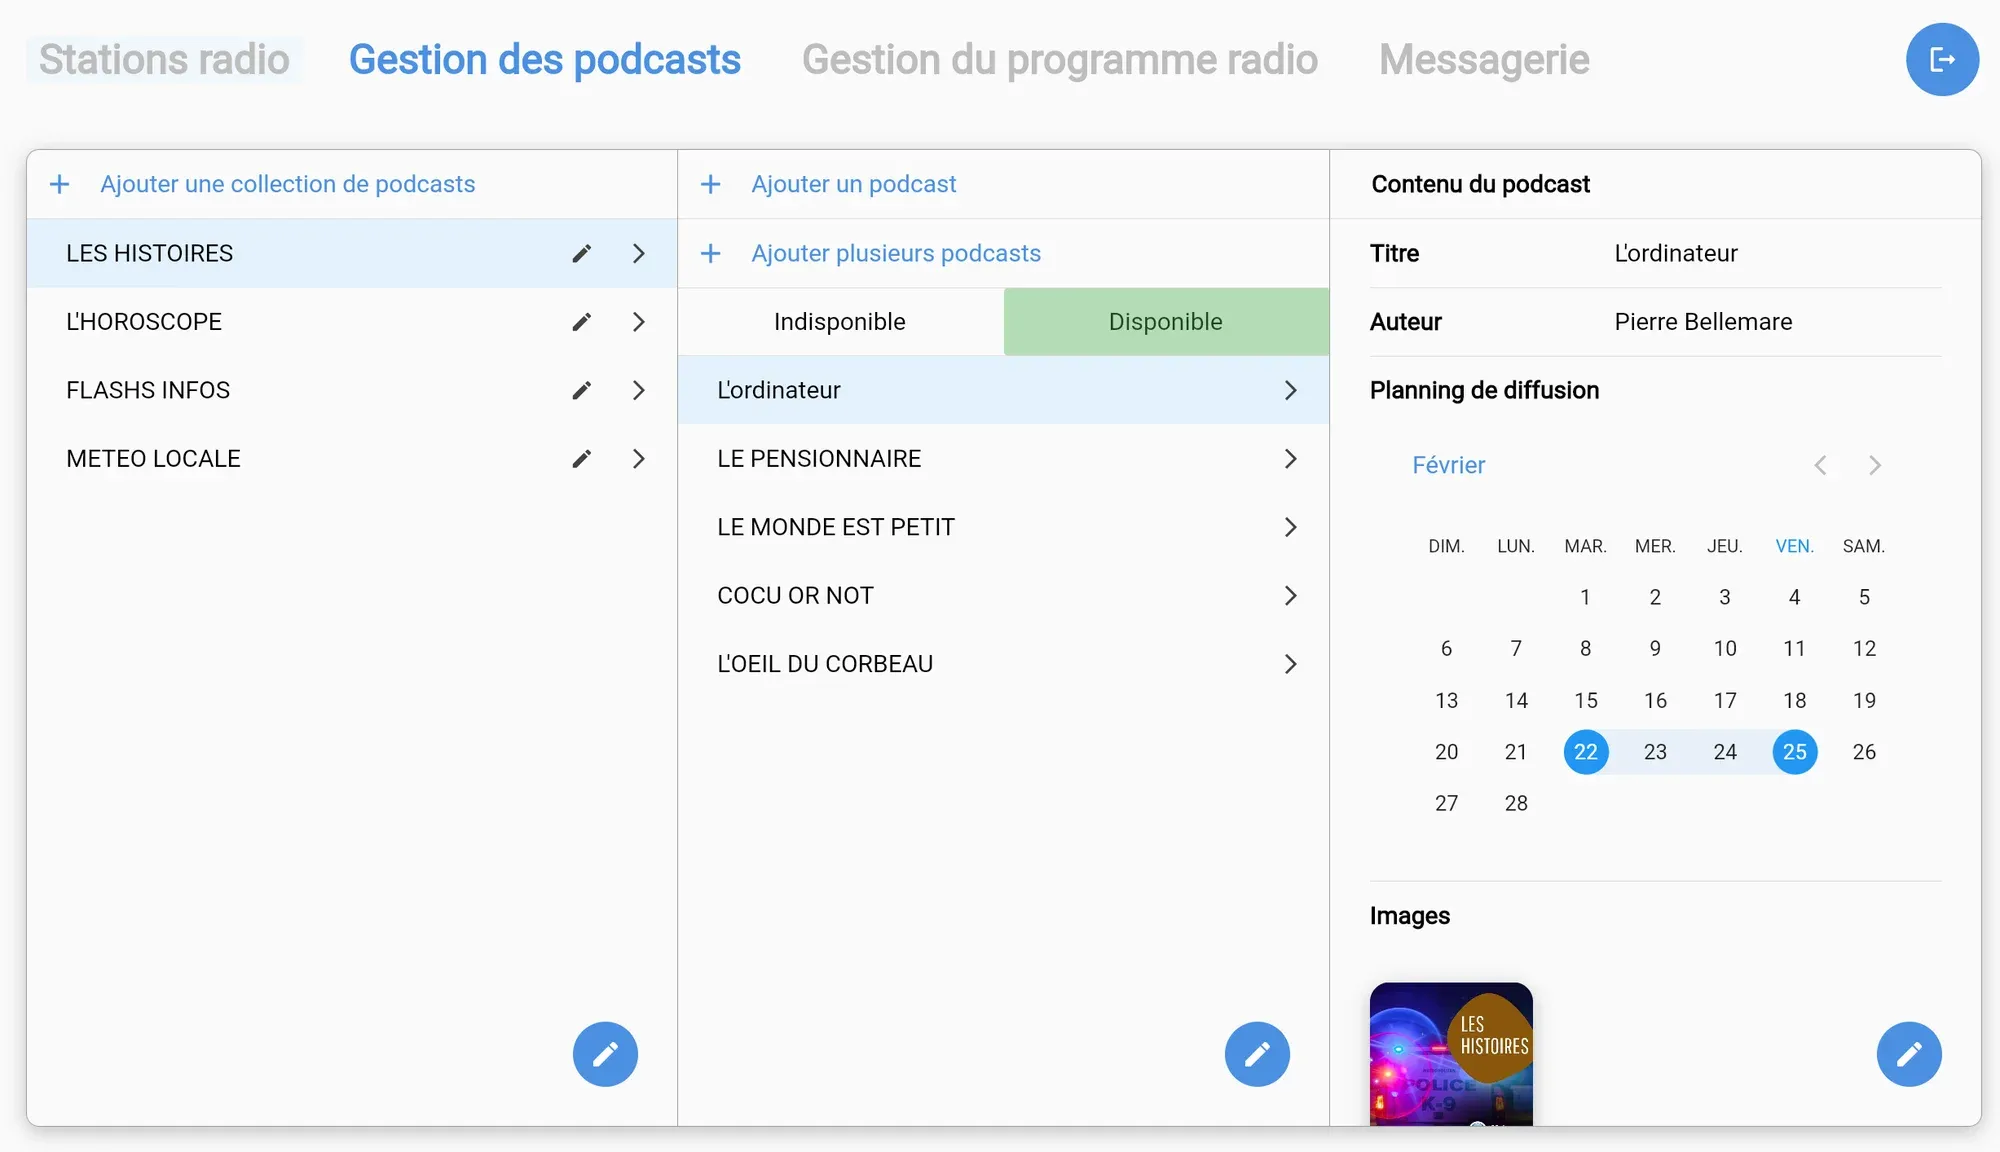
Task: Open L'OEIL DU CORBEAU podcast chevron
Action: pos(1291,665)
